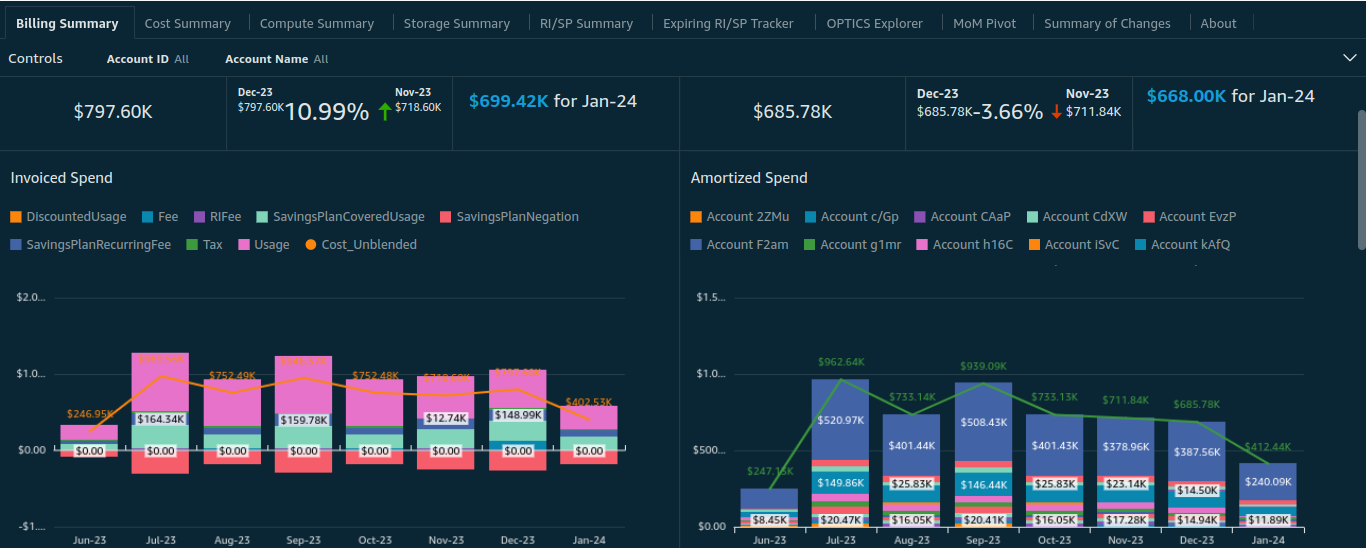Viewport: 1366px width, 548px height.
Task: Open the Account ID filter dropdown
Action: point(148,59)
